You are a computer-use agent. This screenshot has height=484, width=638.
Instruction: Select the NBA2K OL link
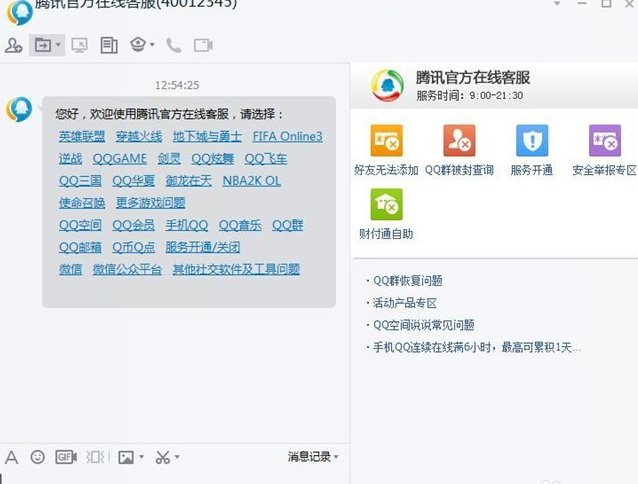tap(251, 181)
